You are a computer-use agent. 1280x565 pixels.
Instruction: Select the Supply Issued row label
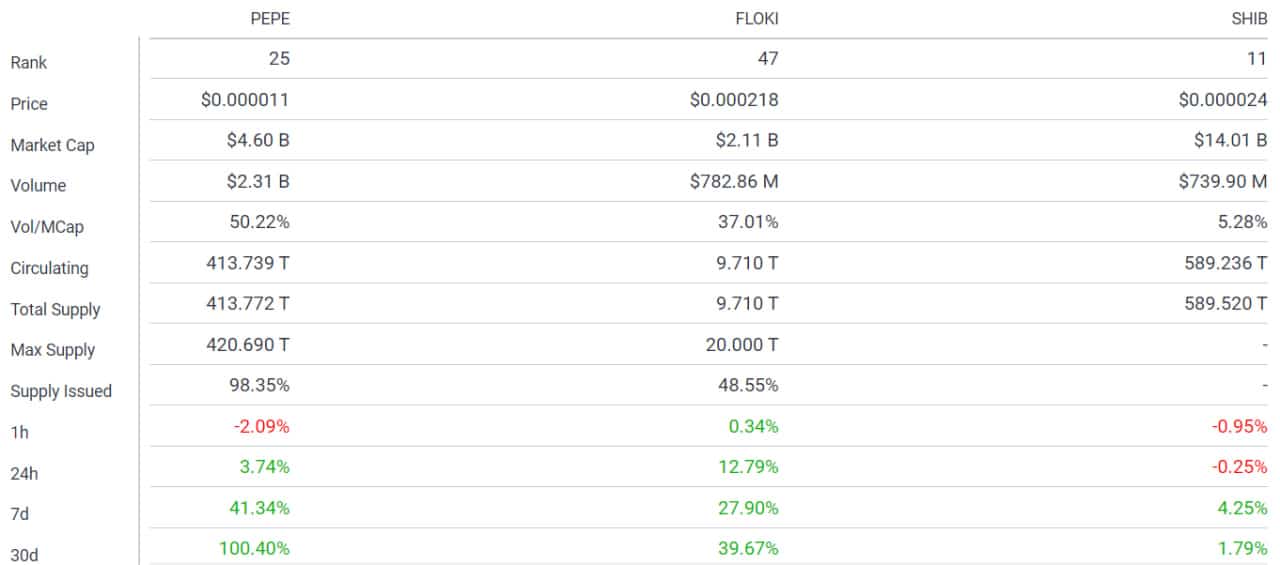(x=61, y=391)
